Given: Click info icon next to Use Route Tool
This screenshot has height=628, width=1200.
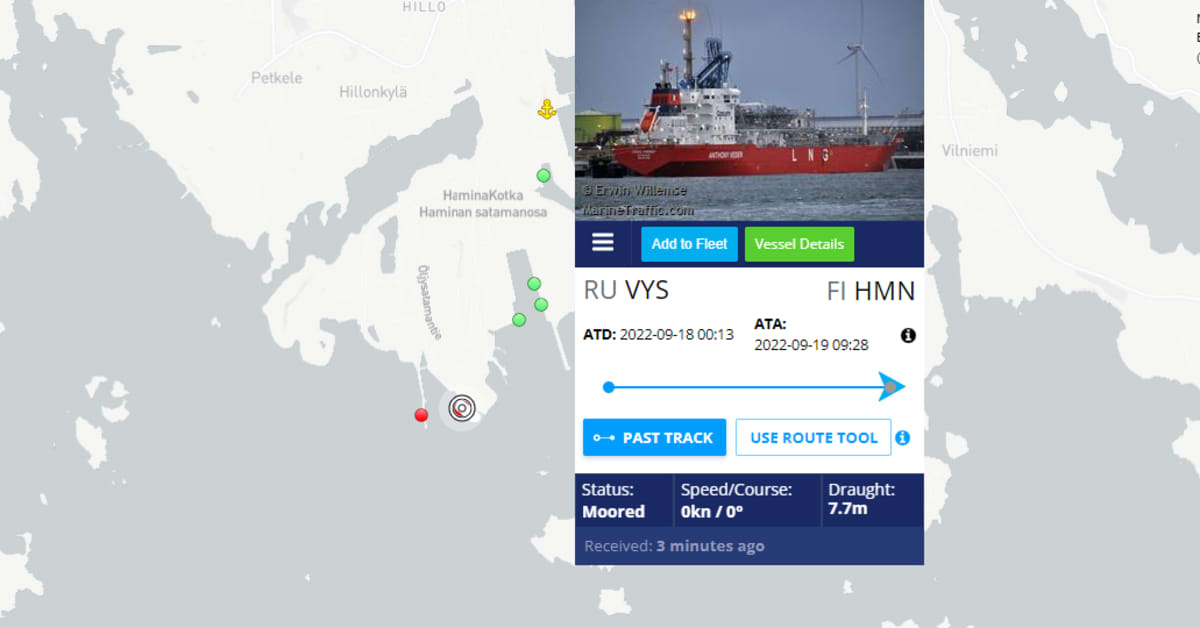Looking at the screenshot, I should (x=902, y=437).
